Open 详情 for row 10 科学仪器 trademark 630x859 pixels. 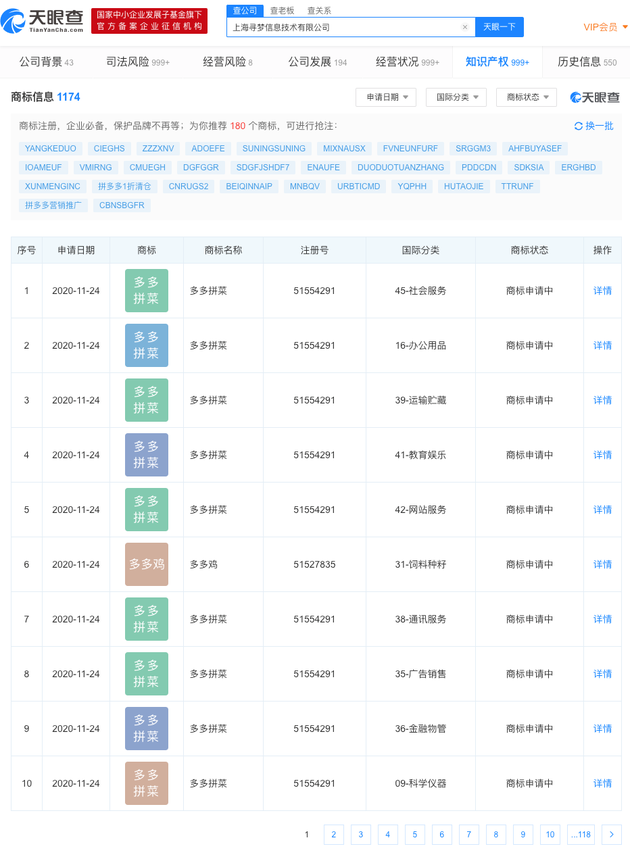(602, 784)
